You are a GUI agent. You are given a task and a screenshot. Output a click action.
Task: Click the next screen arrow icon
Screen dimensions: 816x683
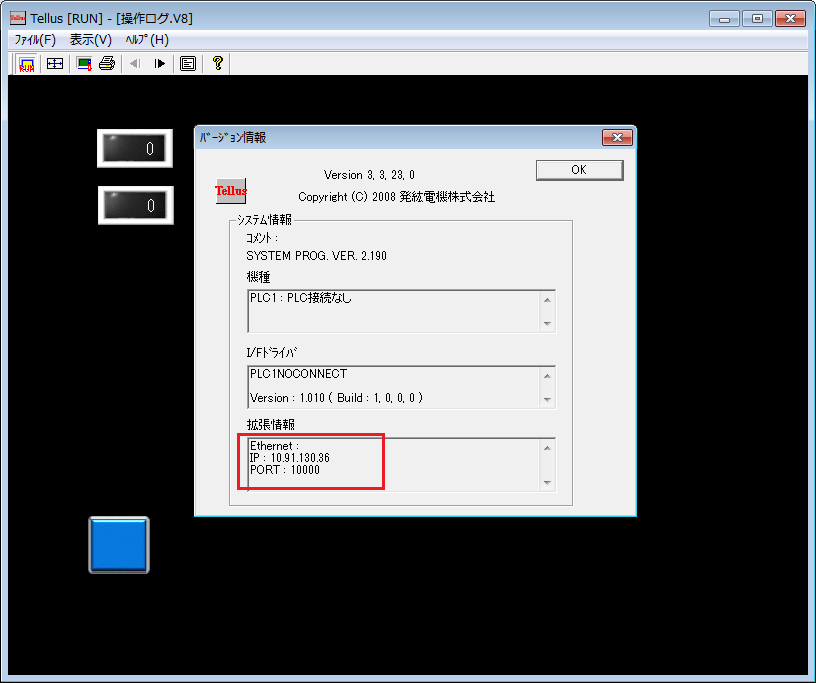[x=159, y=63]
